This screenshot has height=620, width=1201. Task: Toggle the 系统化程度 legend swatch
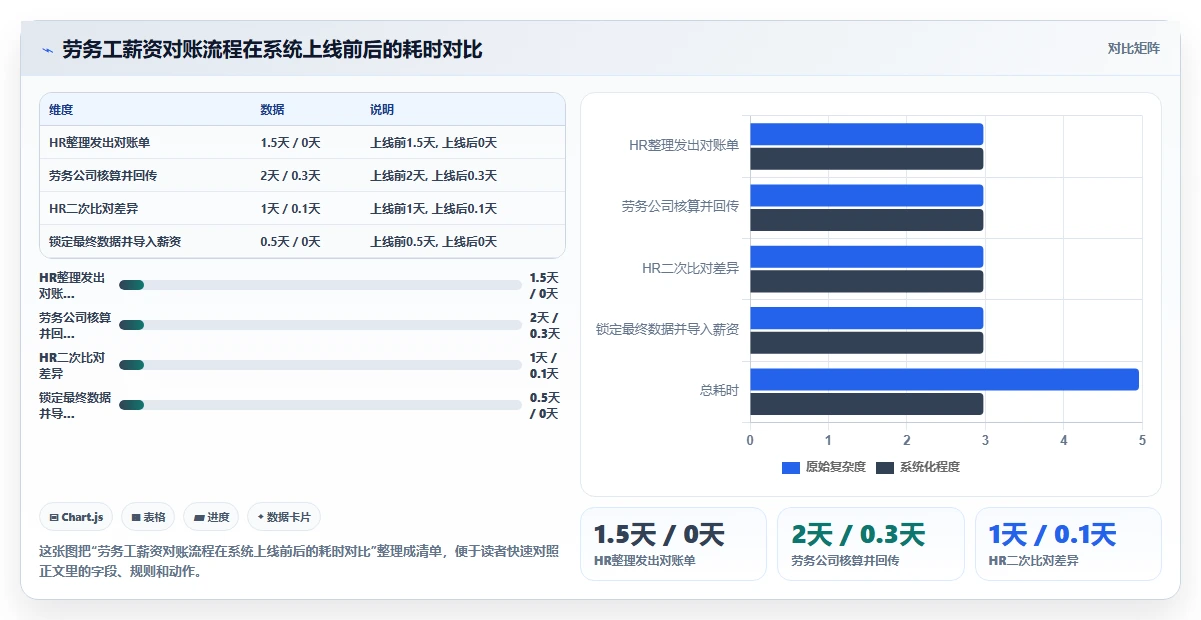885,467
